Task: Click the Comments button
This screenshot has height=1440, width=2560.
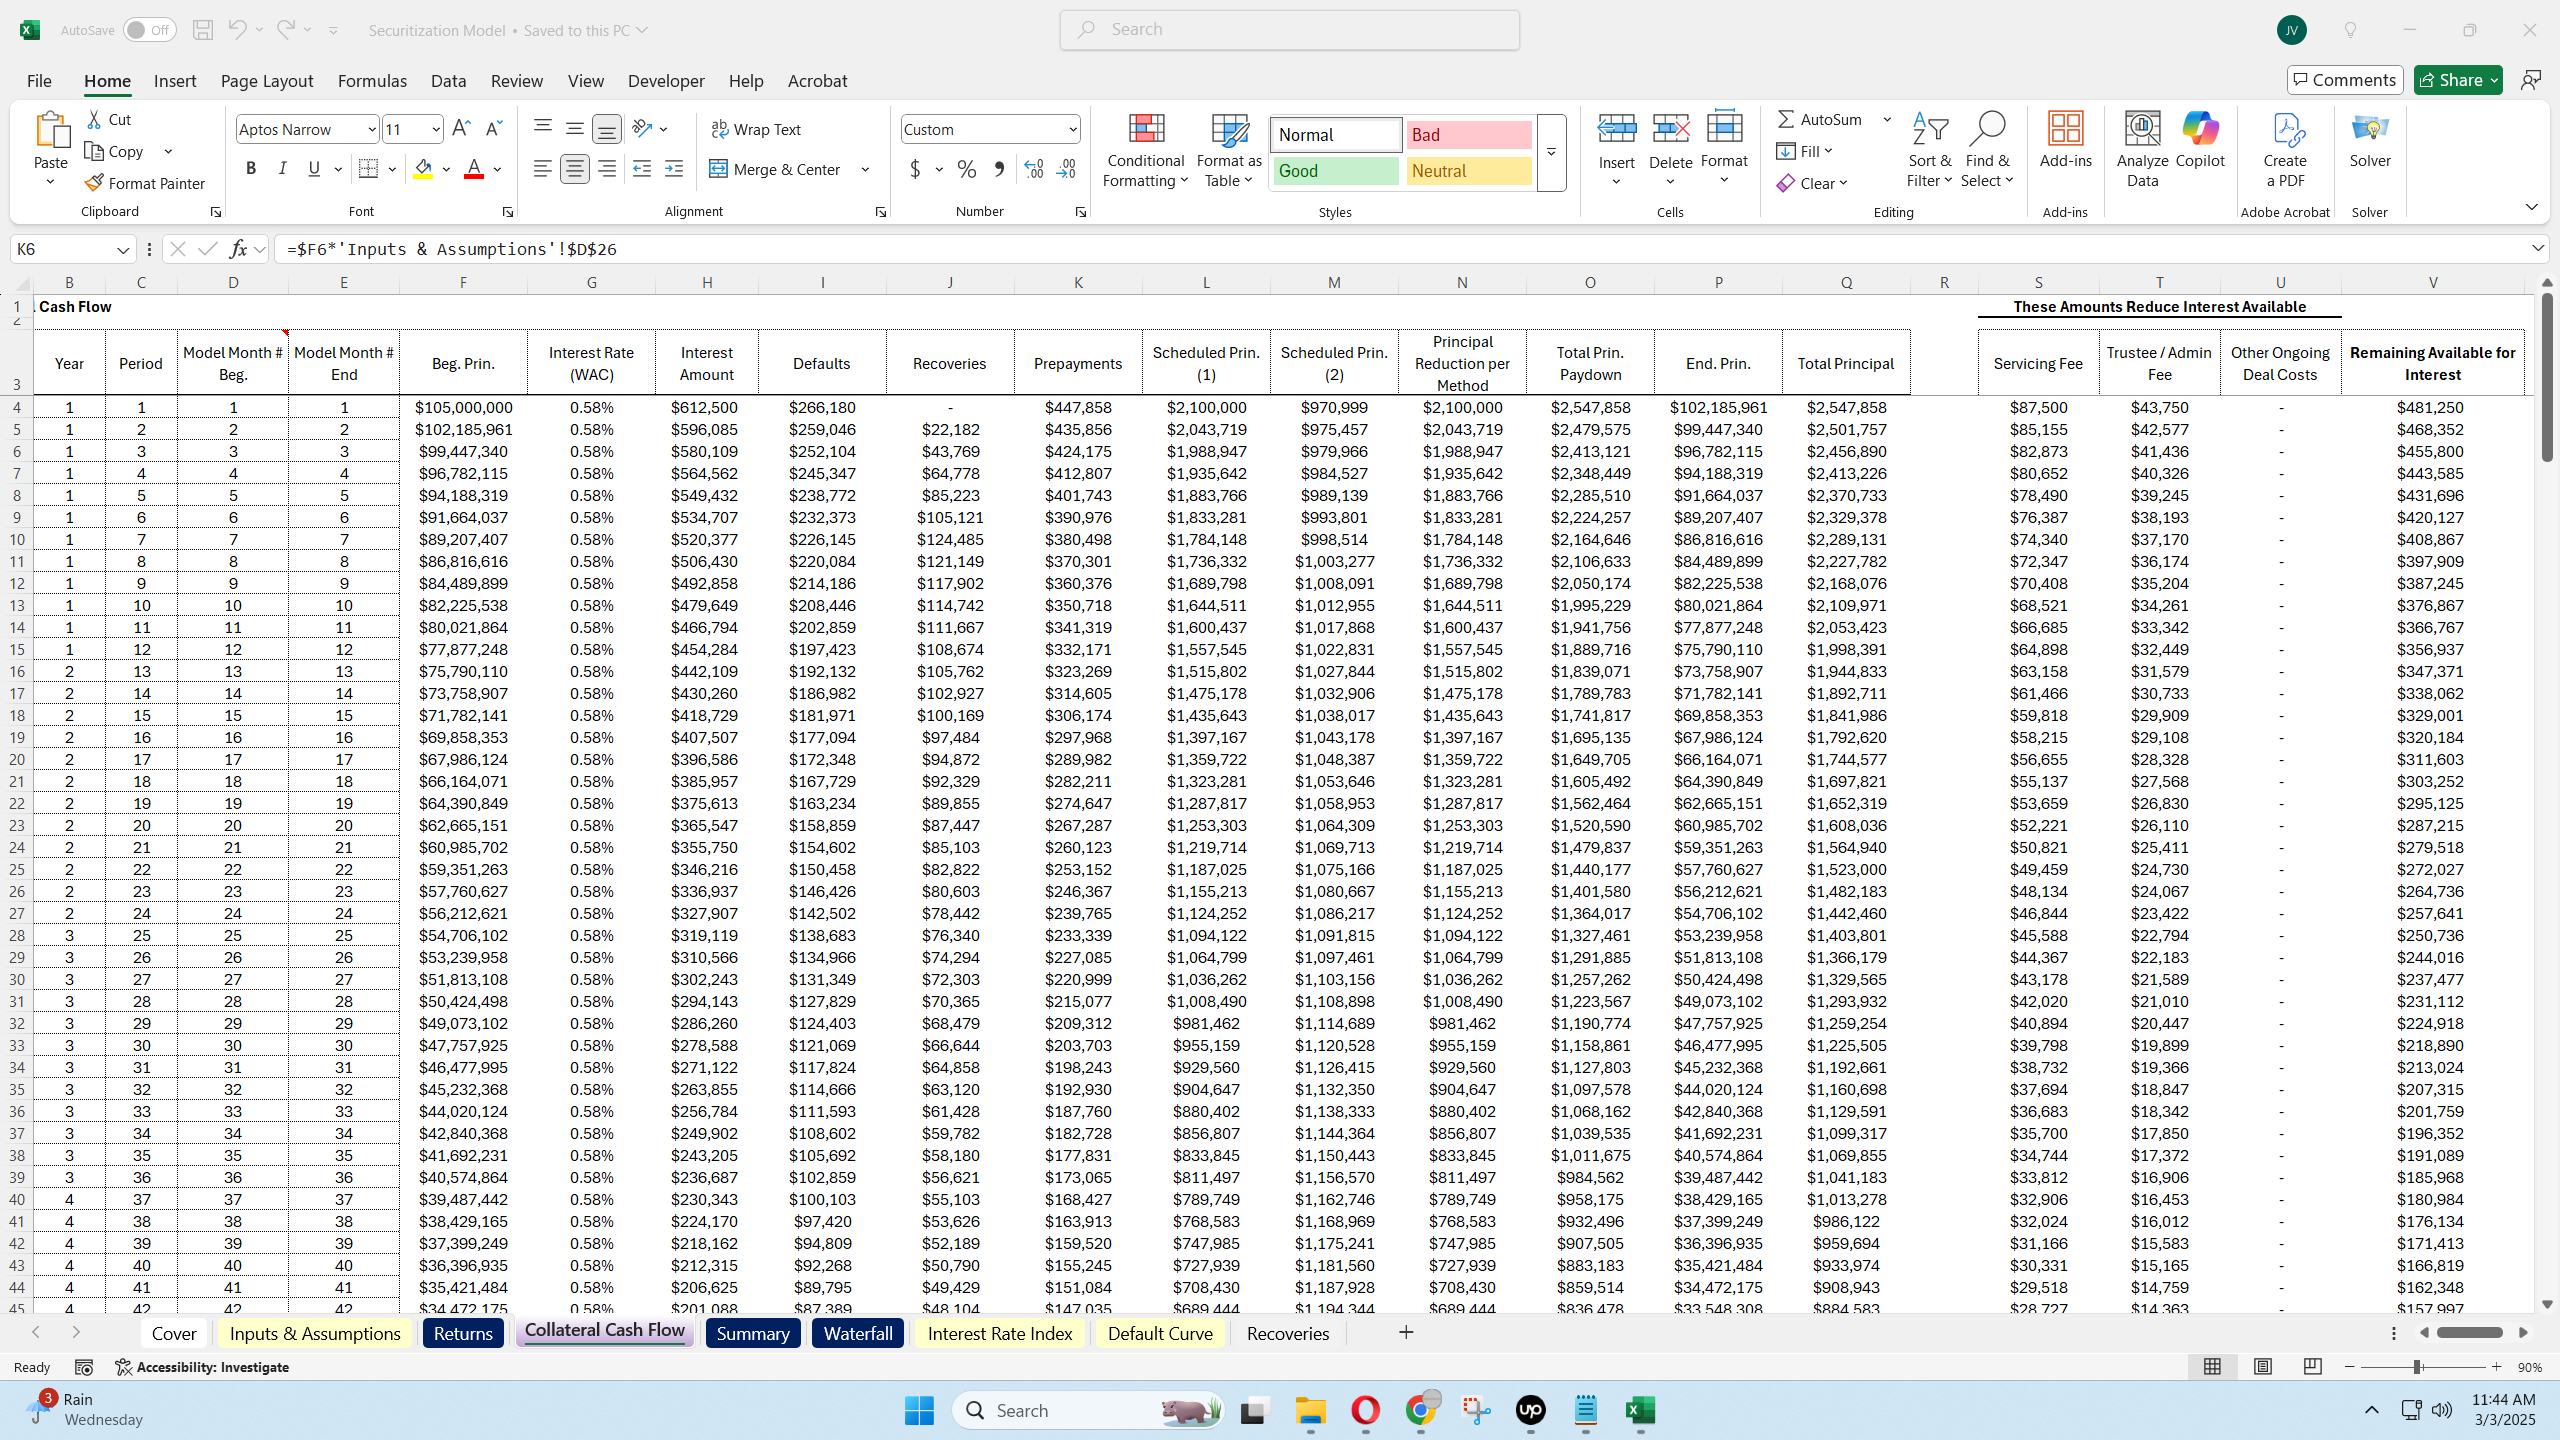Action: (x=2344, y=80)
